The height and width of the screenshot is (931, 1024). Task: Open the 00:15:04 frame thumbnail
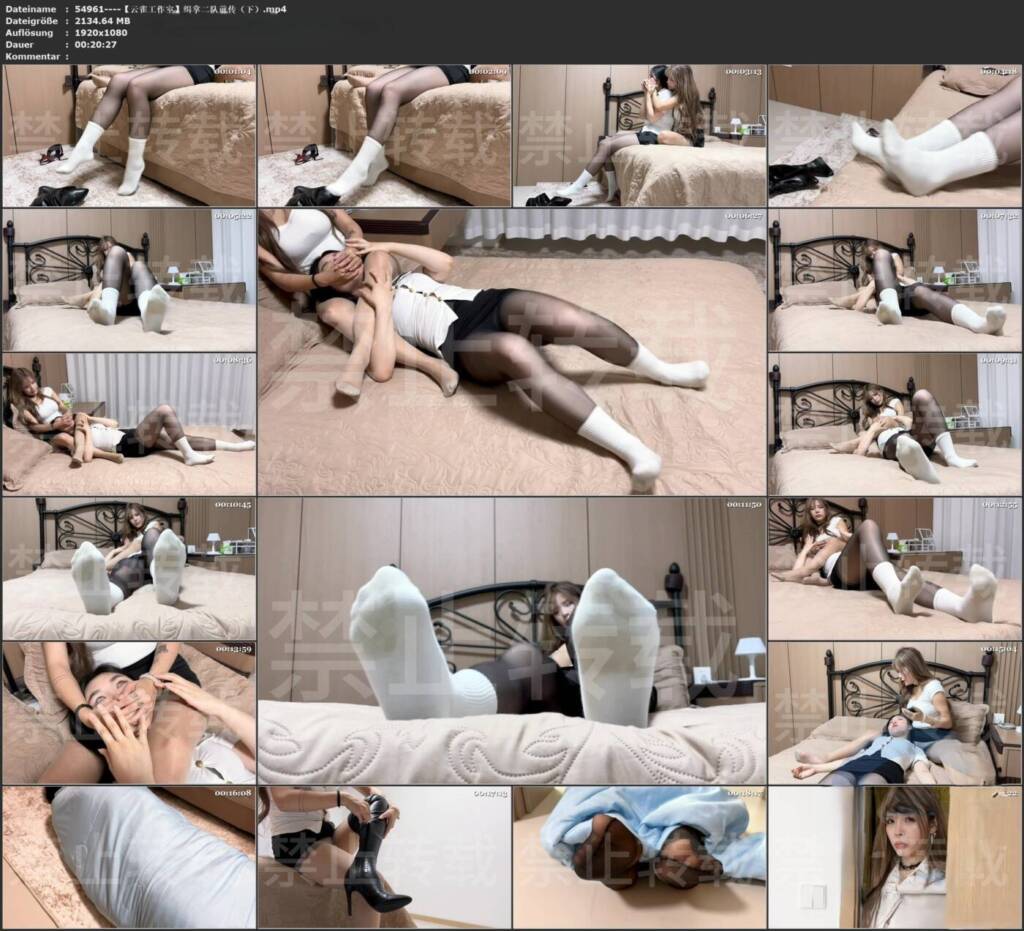(895, 714)
